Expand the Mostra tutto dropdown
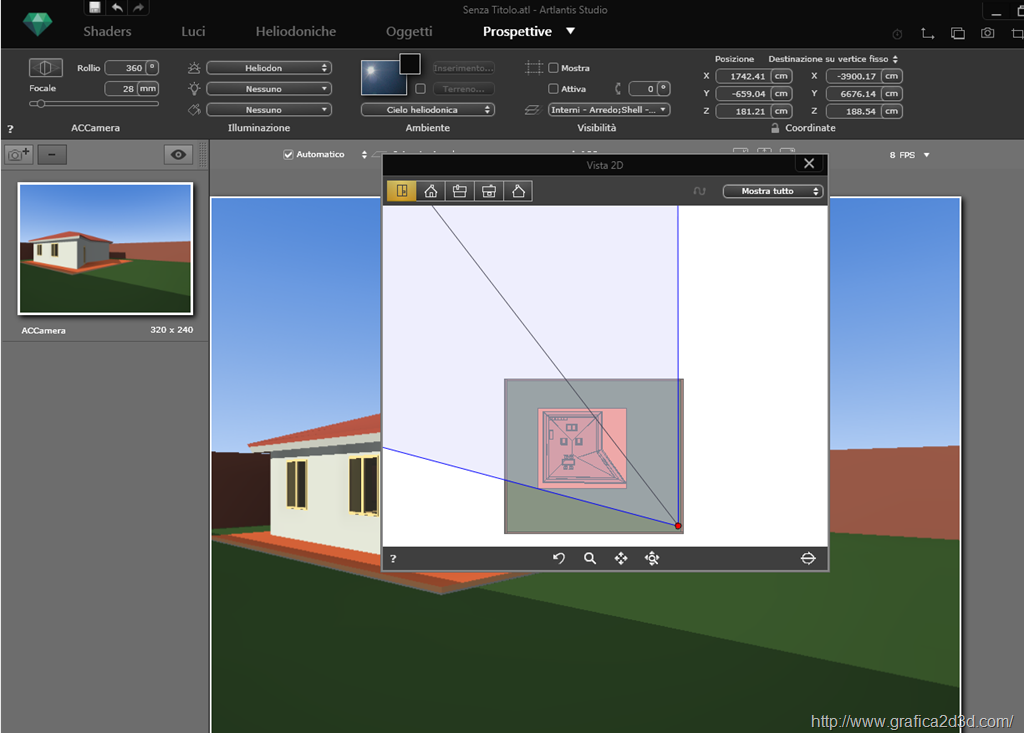 point(772,191)
